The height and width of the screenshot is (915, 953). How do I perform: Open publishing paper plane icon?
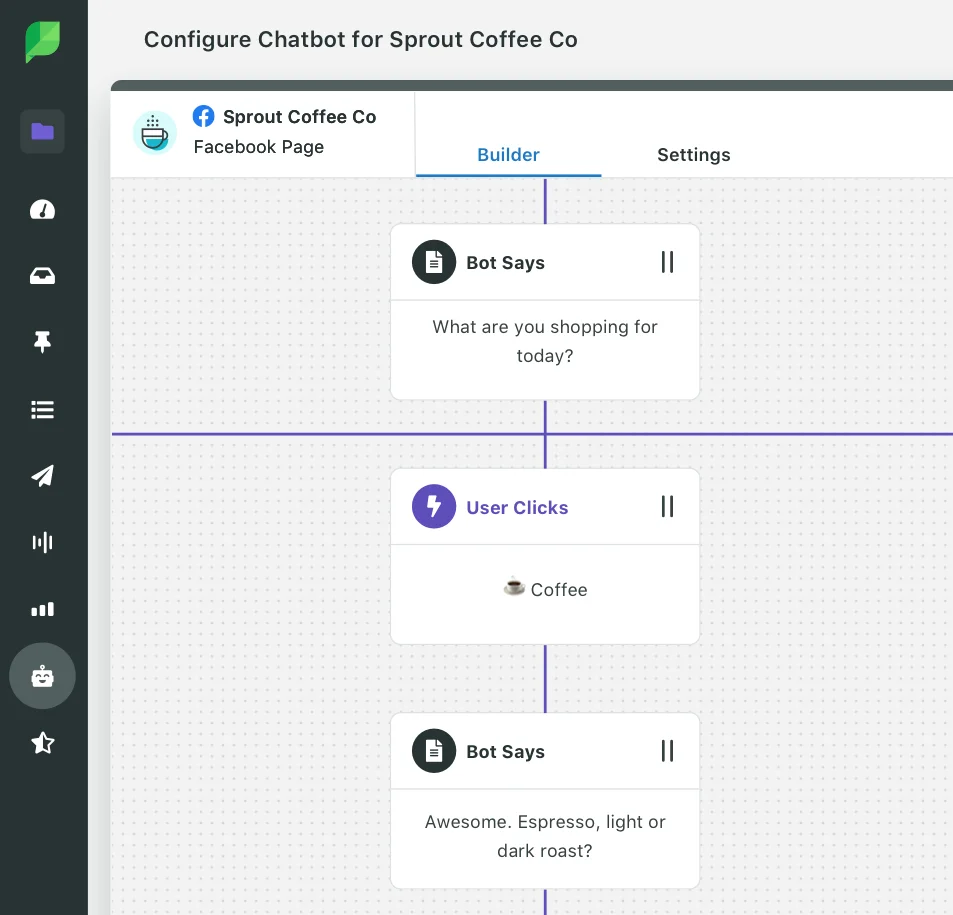(x=42, y=476)
